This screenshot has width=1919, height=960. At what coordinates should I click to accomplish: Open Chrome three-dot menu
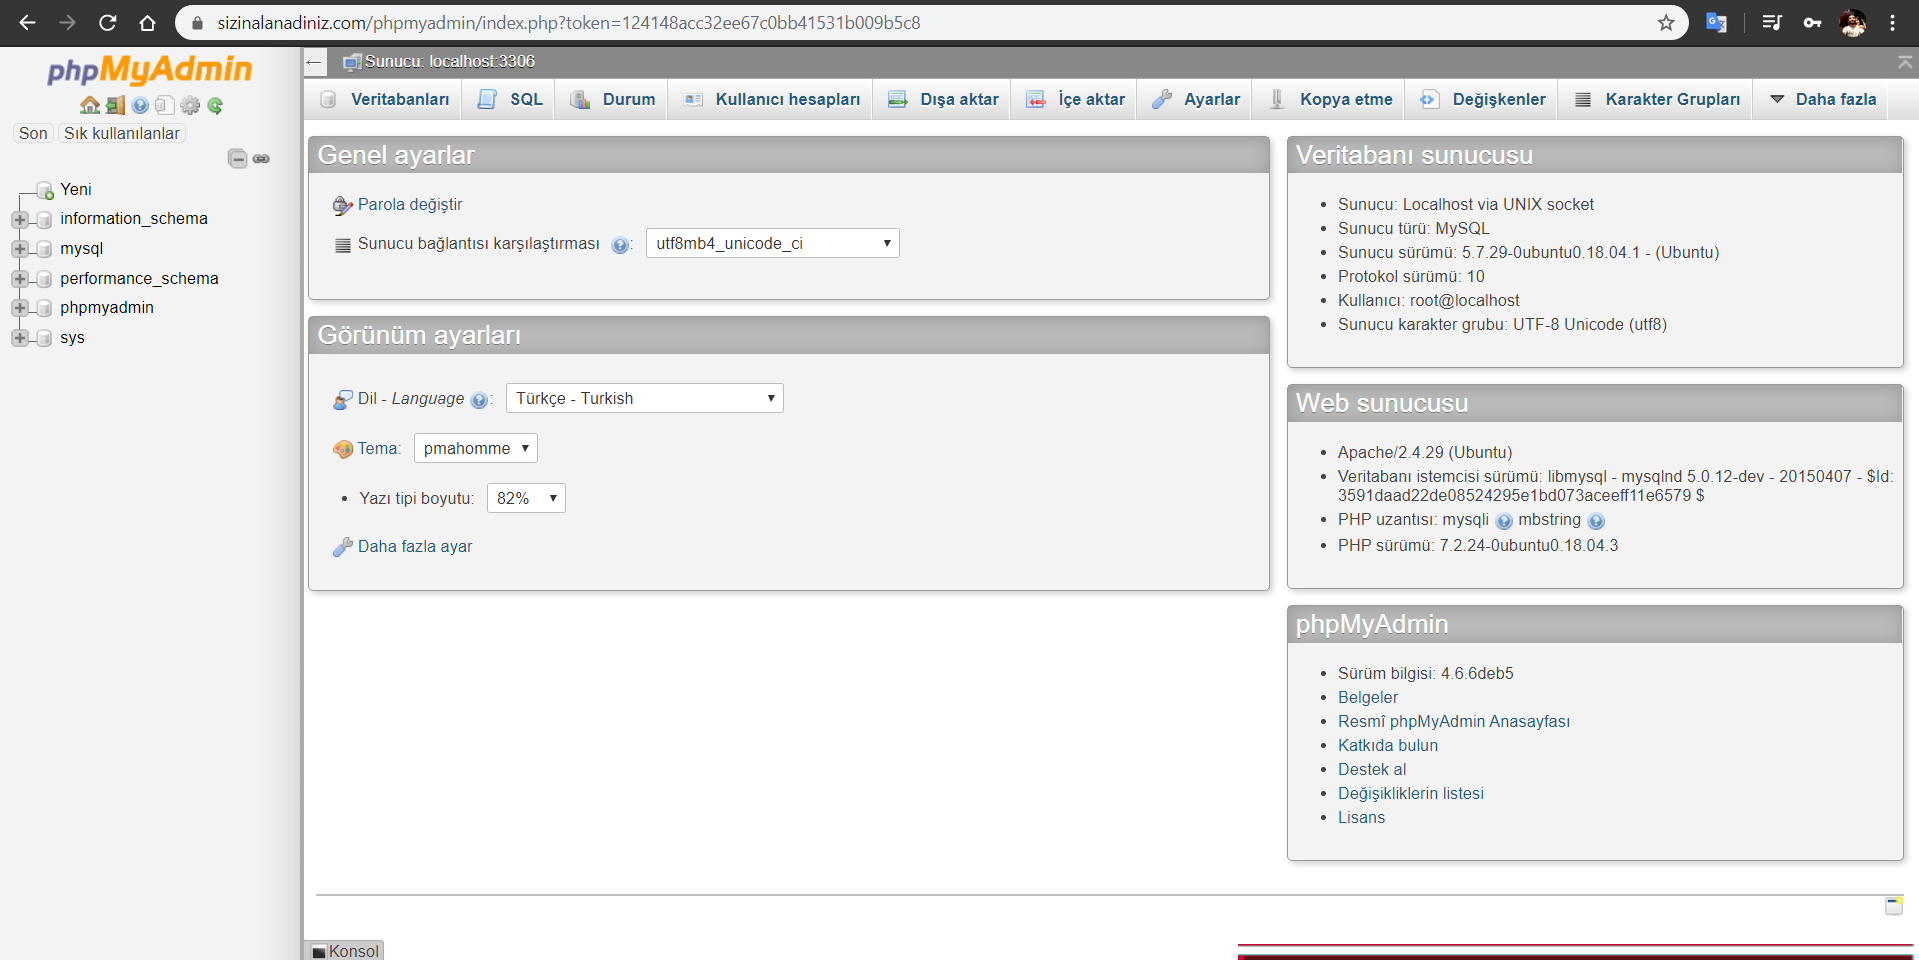[x=1892, y=22]
